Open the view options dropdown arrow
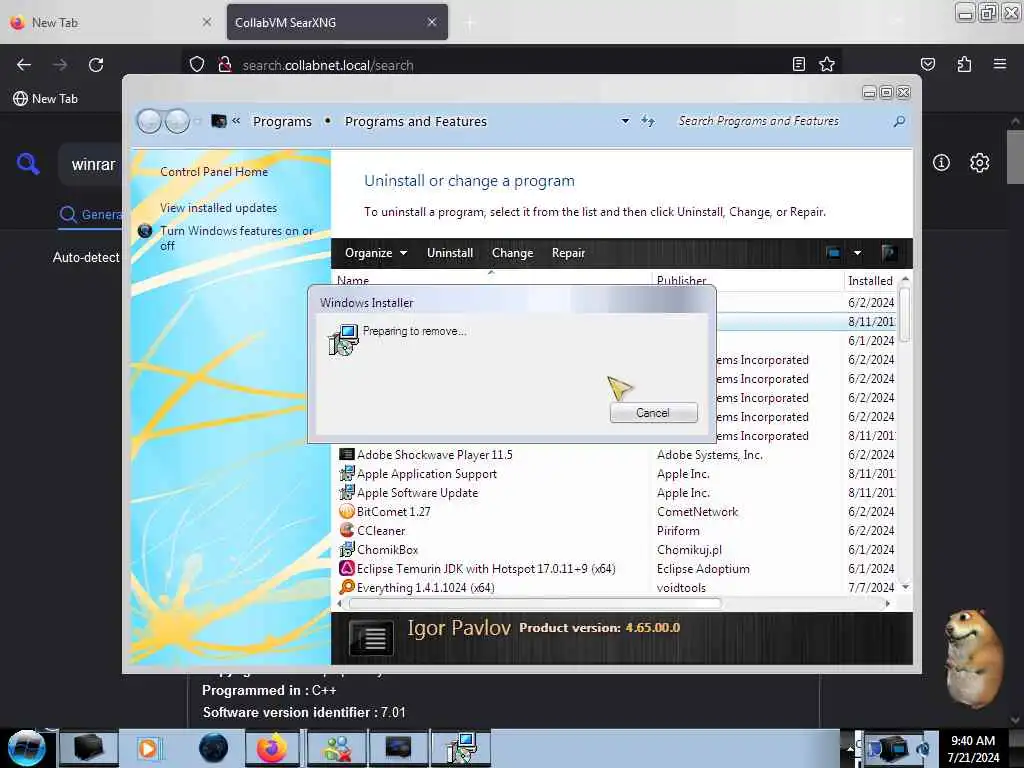Viewport: 1024px width, 768px height. (x=857, y=253)
